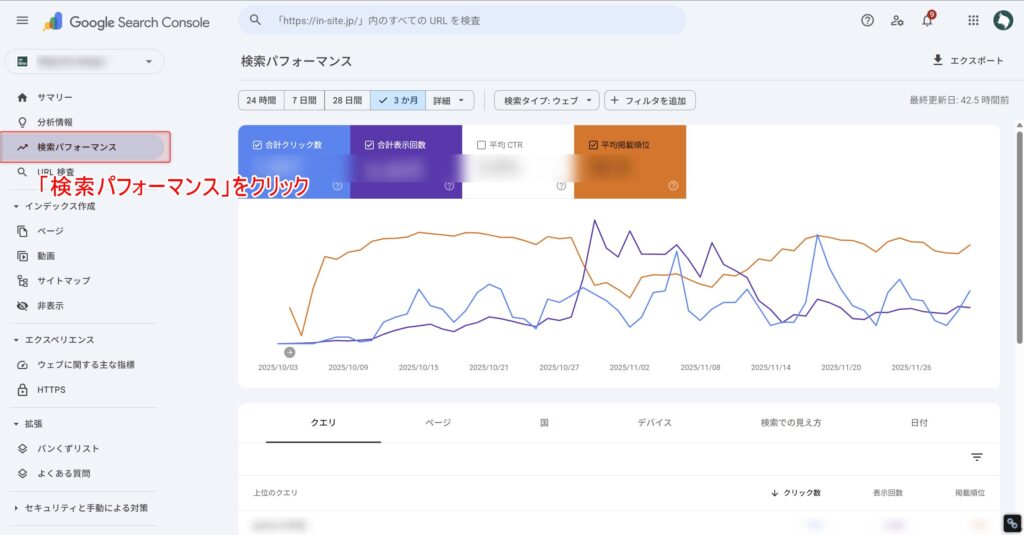The image size is (1024, 535).
Task: Click the 非表示 crossed-eye icon
Action: tap(22, 306)
